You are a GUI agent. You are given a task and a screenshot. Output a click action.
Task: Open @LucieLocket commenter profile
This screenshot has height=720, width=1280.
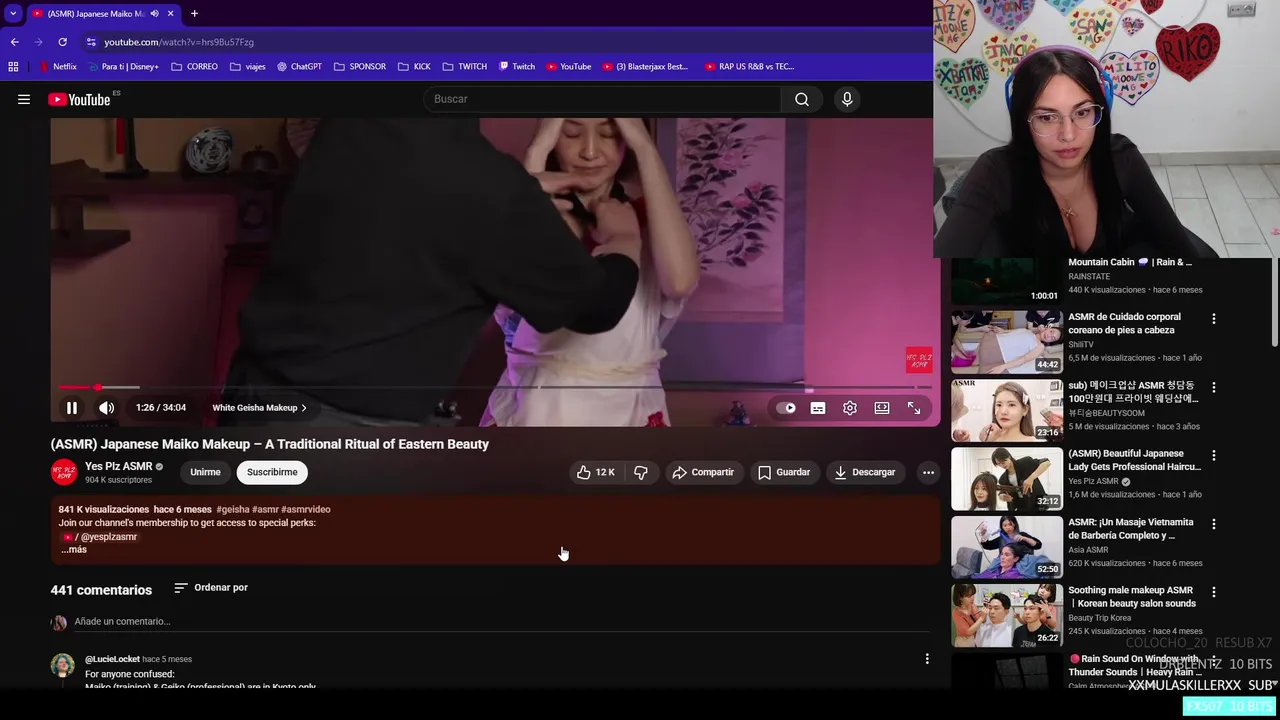click(112, 659)
